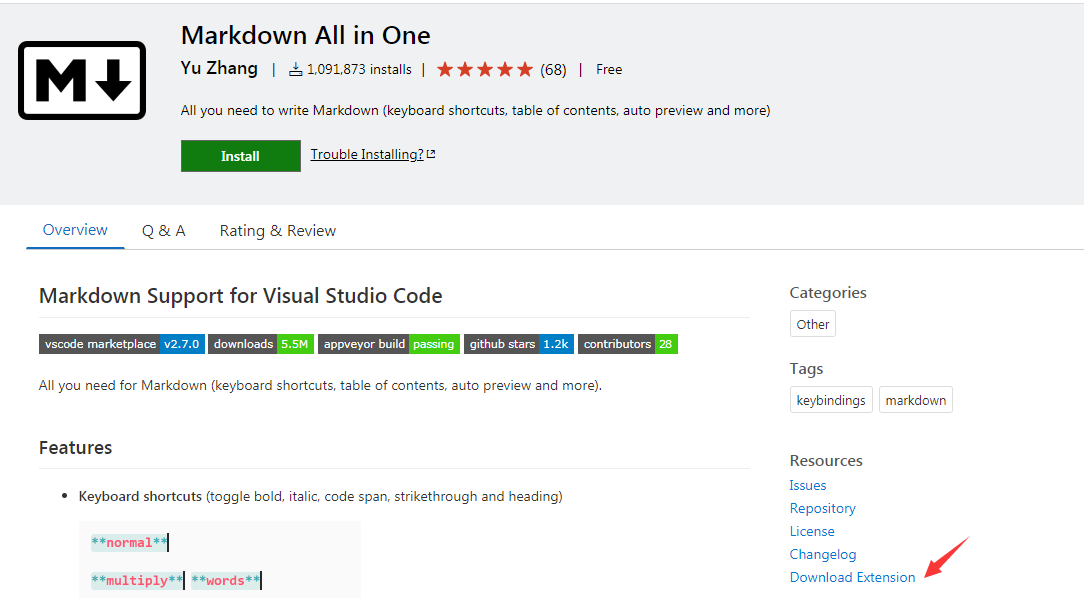Click the external link icon beside Trouble Installing

tap(431, 154)
